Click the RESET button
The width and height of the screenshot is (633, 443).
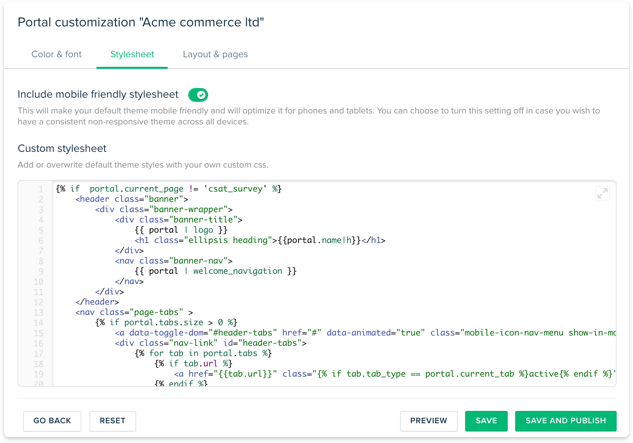click(112, 421)
